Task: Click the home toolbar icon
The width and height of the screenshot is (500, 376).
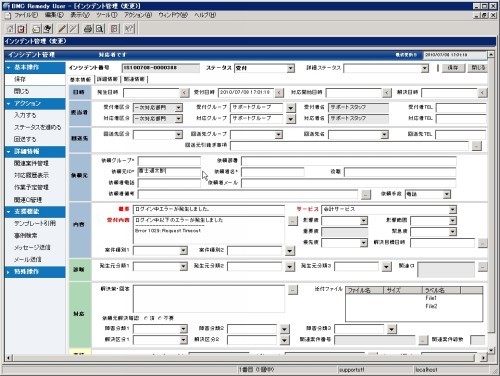Action: 10,29
